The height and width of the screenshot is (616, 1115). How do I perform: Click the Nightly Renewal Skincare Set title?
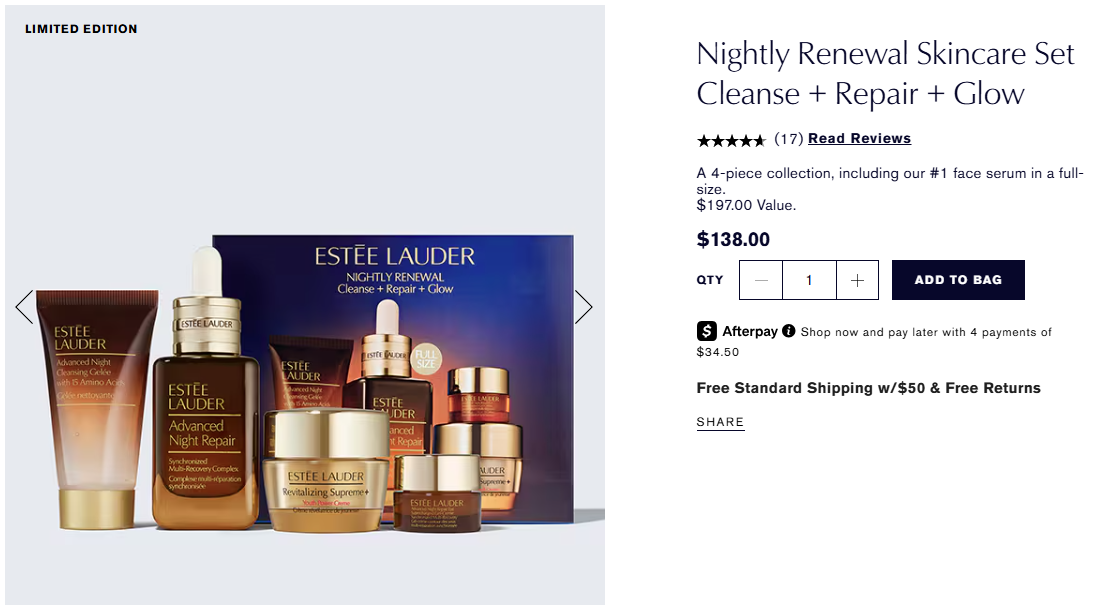click(x=885, y=73)
